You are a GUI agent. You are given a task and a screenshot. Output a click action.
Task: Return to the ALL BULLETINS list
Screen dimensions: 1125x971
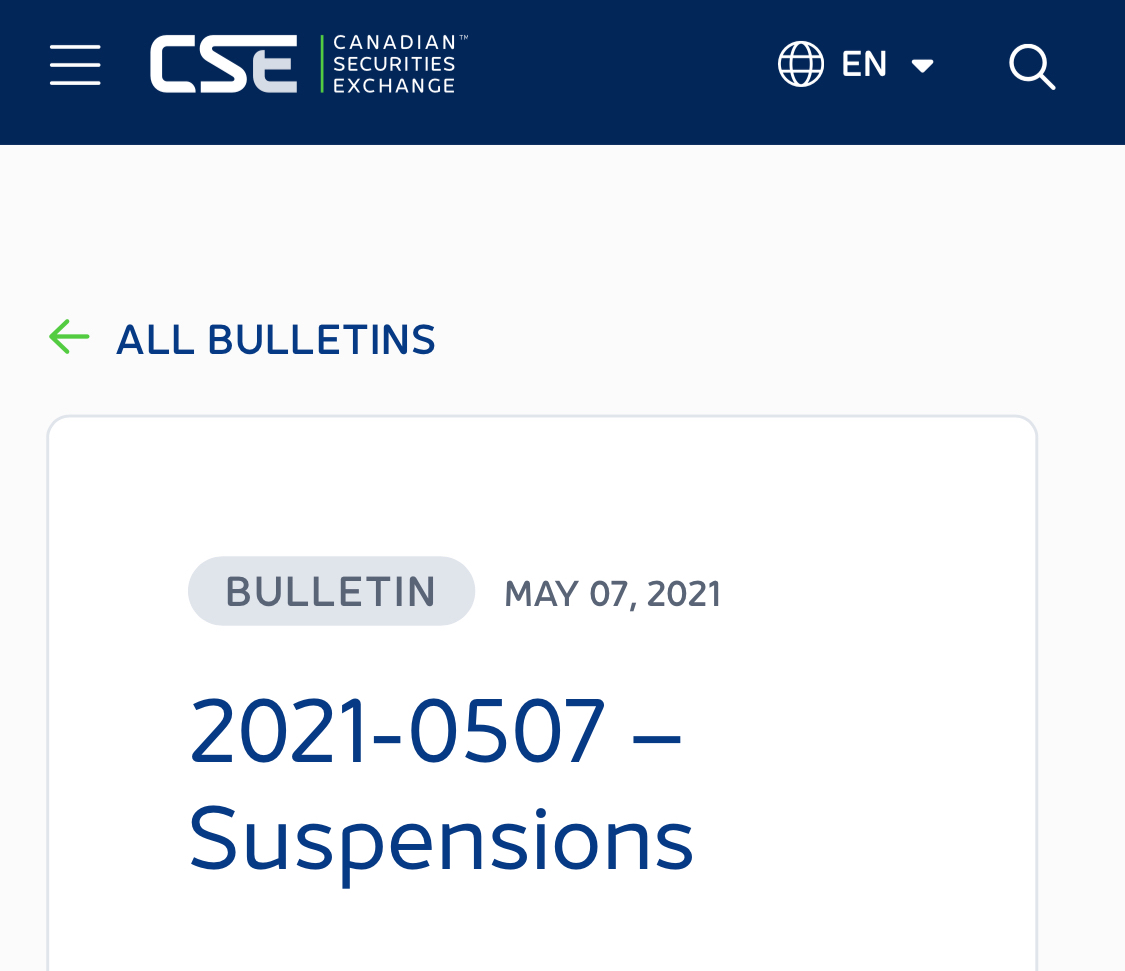pyautogui.click(x=275, y=340)
